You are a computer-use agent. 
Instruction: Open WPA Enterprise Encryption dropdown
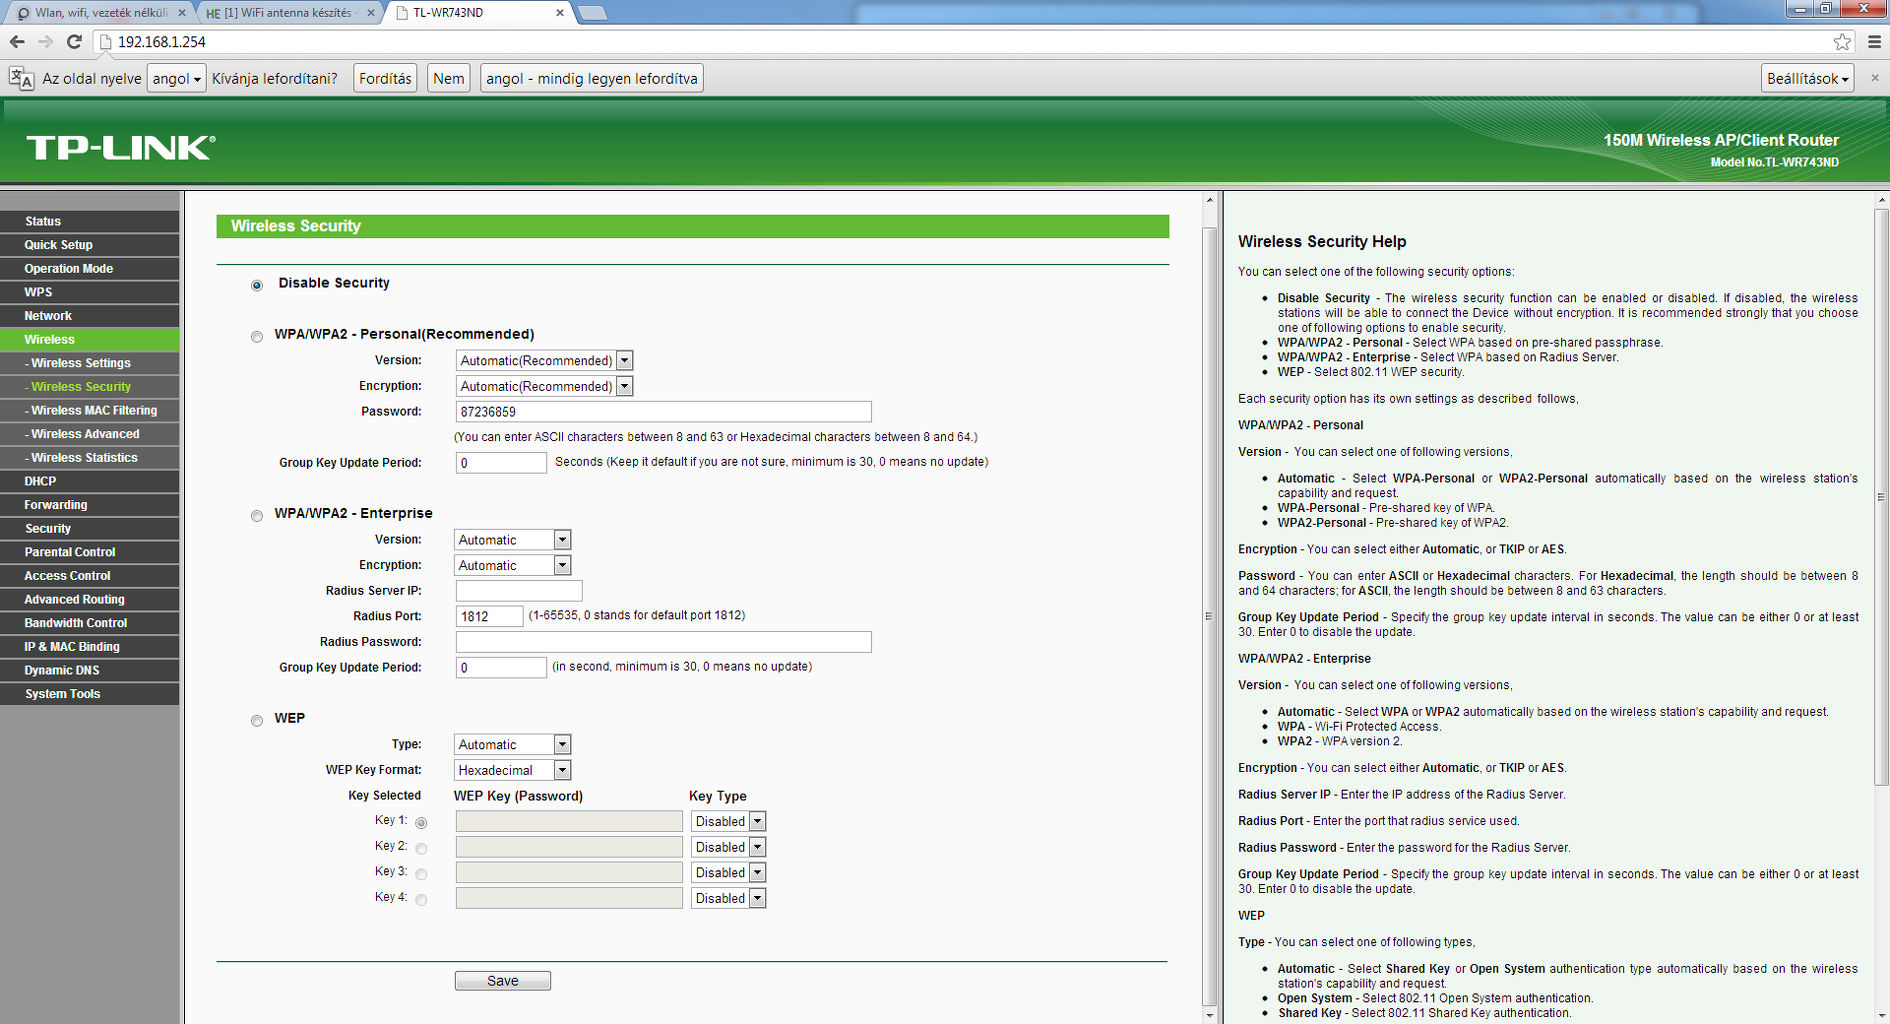click(x=512, y=565)
